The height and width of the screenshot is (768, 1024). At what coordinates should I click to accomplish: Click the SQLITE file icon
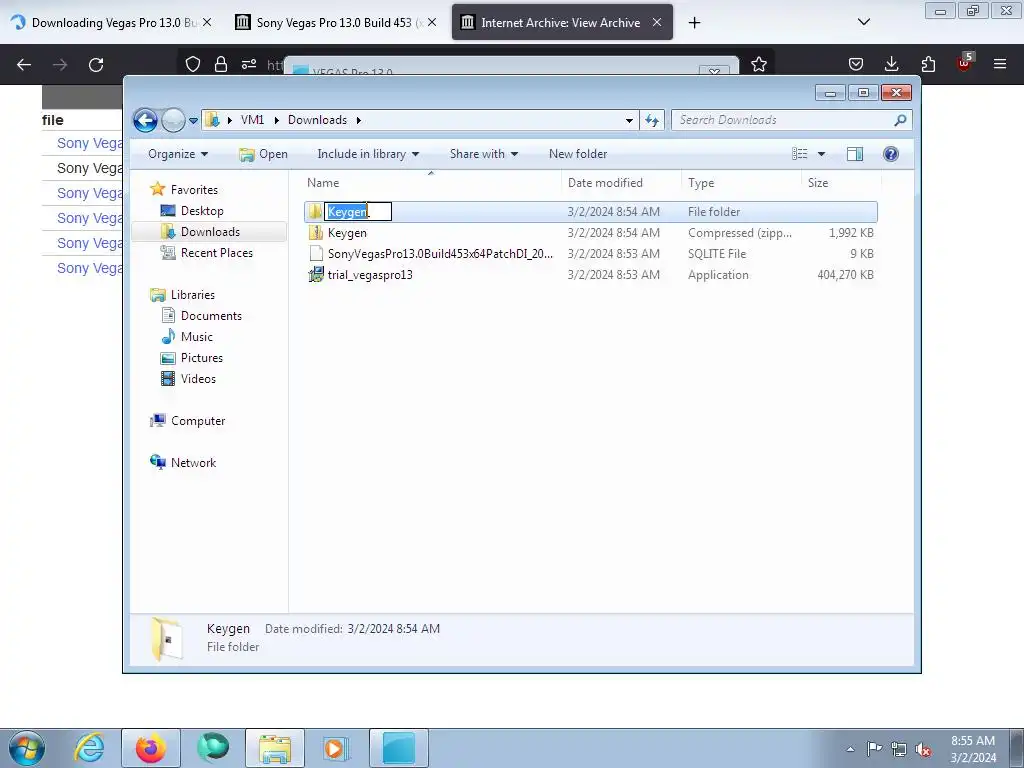tap(315, 253)
